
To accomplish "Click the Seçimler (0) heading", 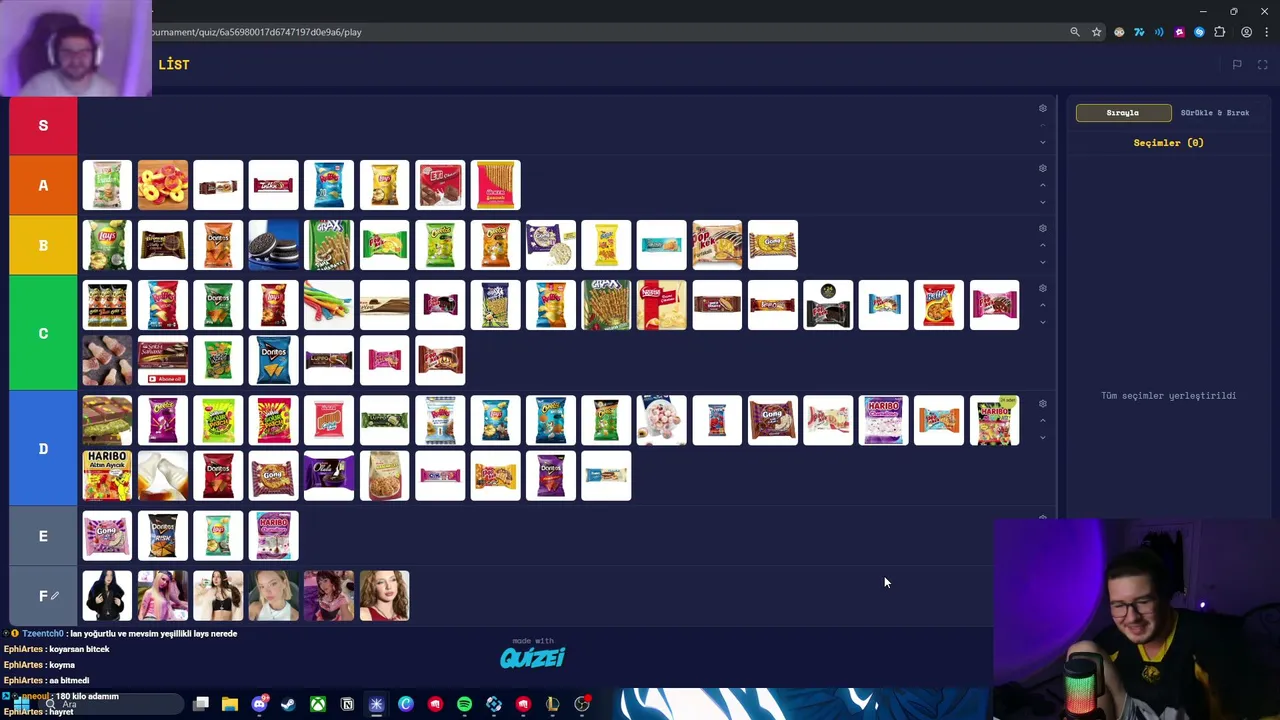I will click(x=1168, y=143).
